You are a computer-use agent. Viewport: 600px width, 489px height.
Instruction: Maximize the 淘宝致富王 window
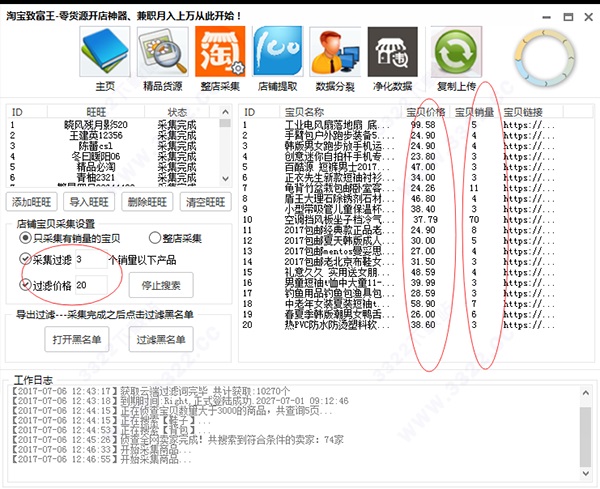click(x=568, y=17)
